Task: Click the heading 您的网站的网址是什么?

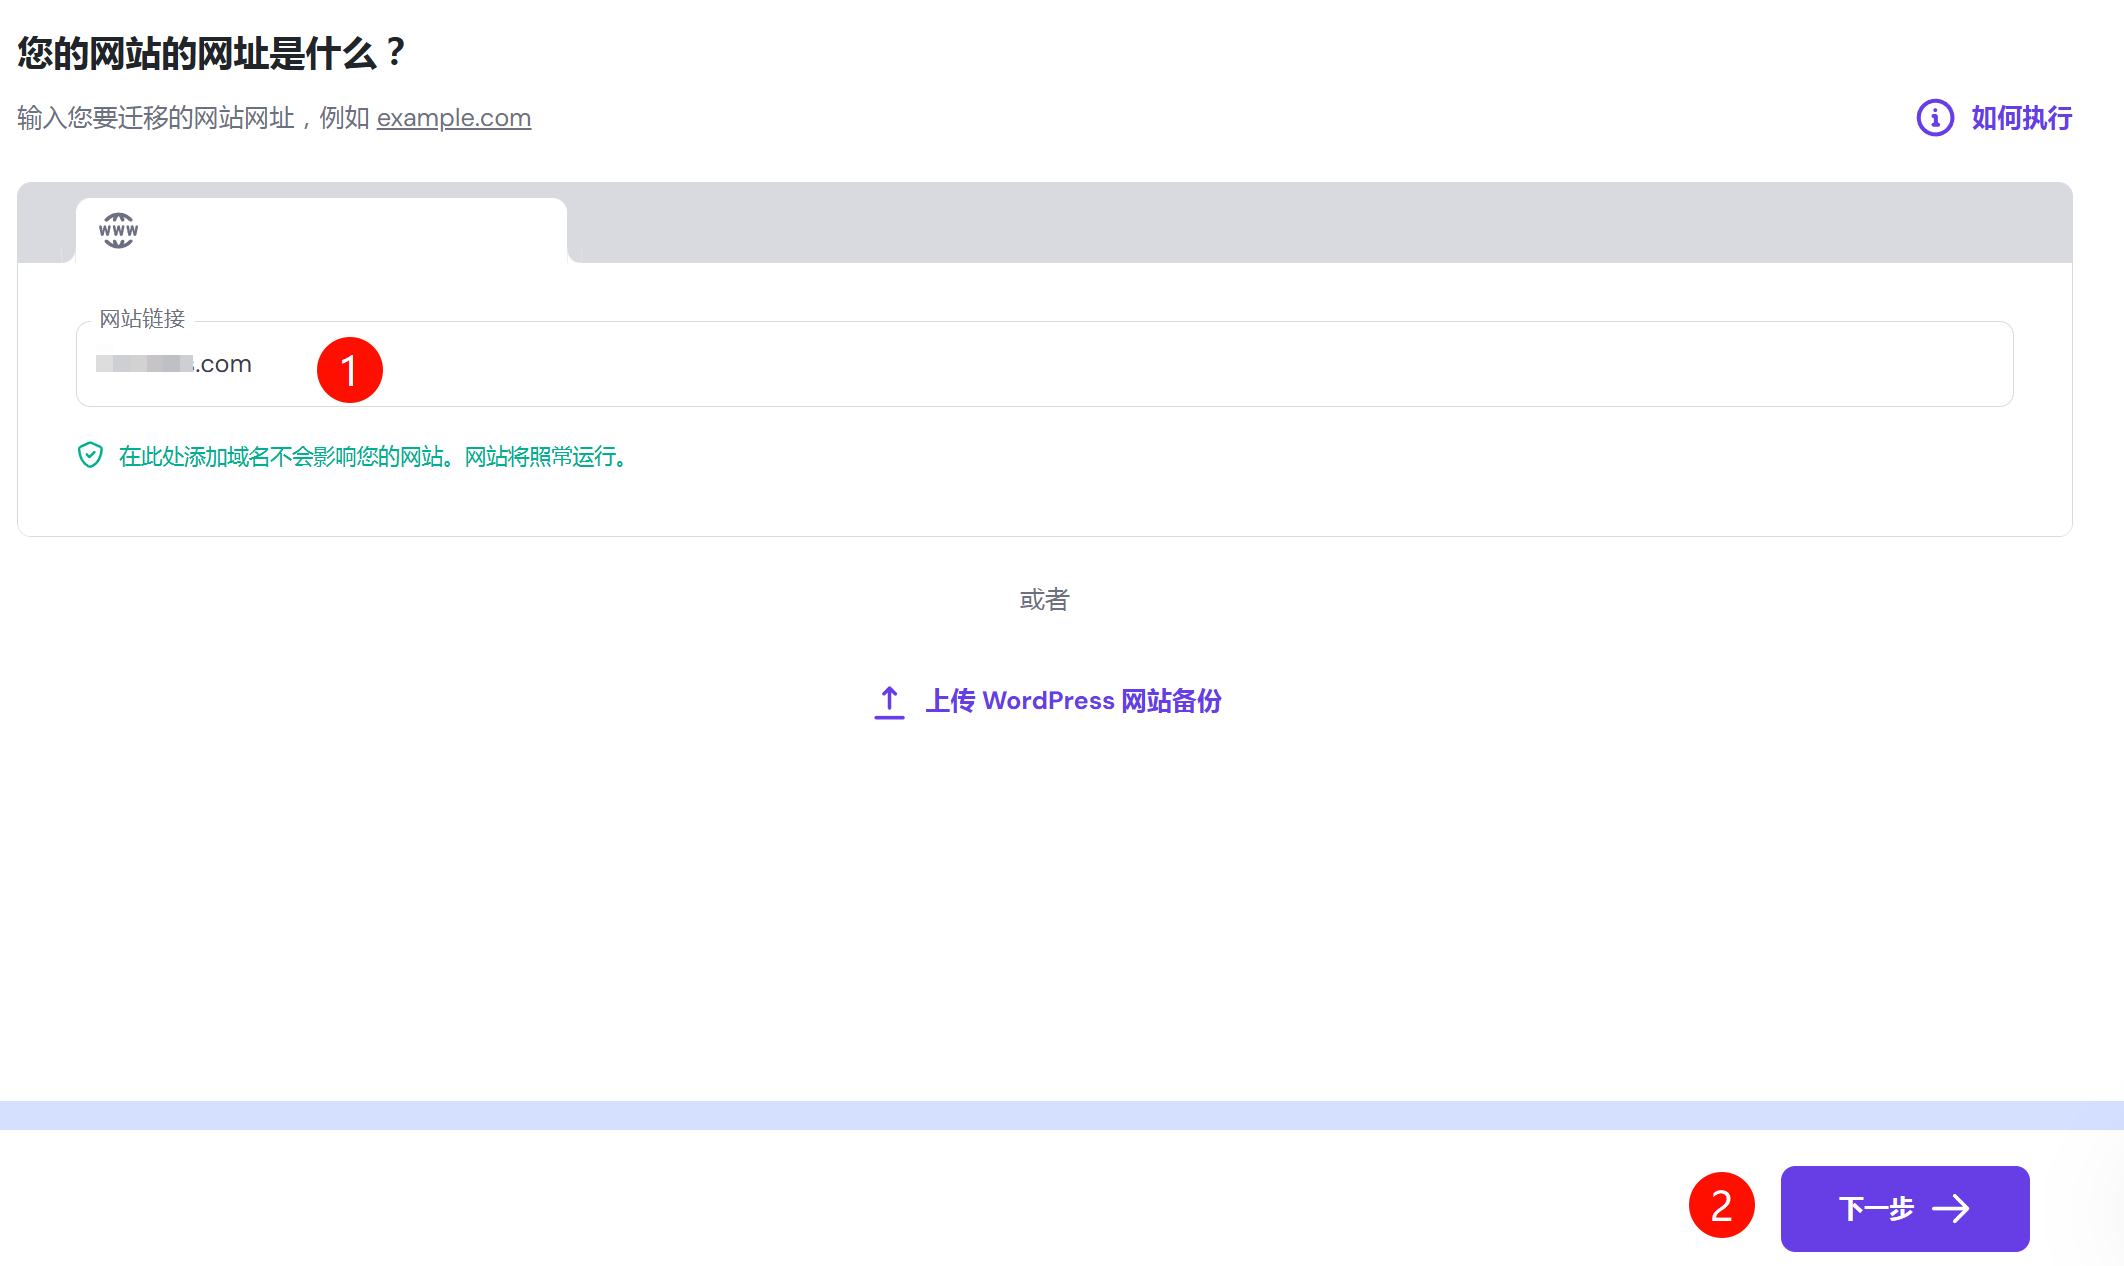Action: (212, 53)
